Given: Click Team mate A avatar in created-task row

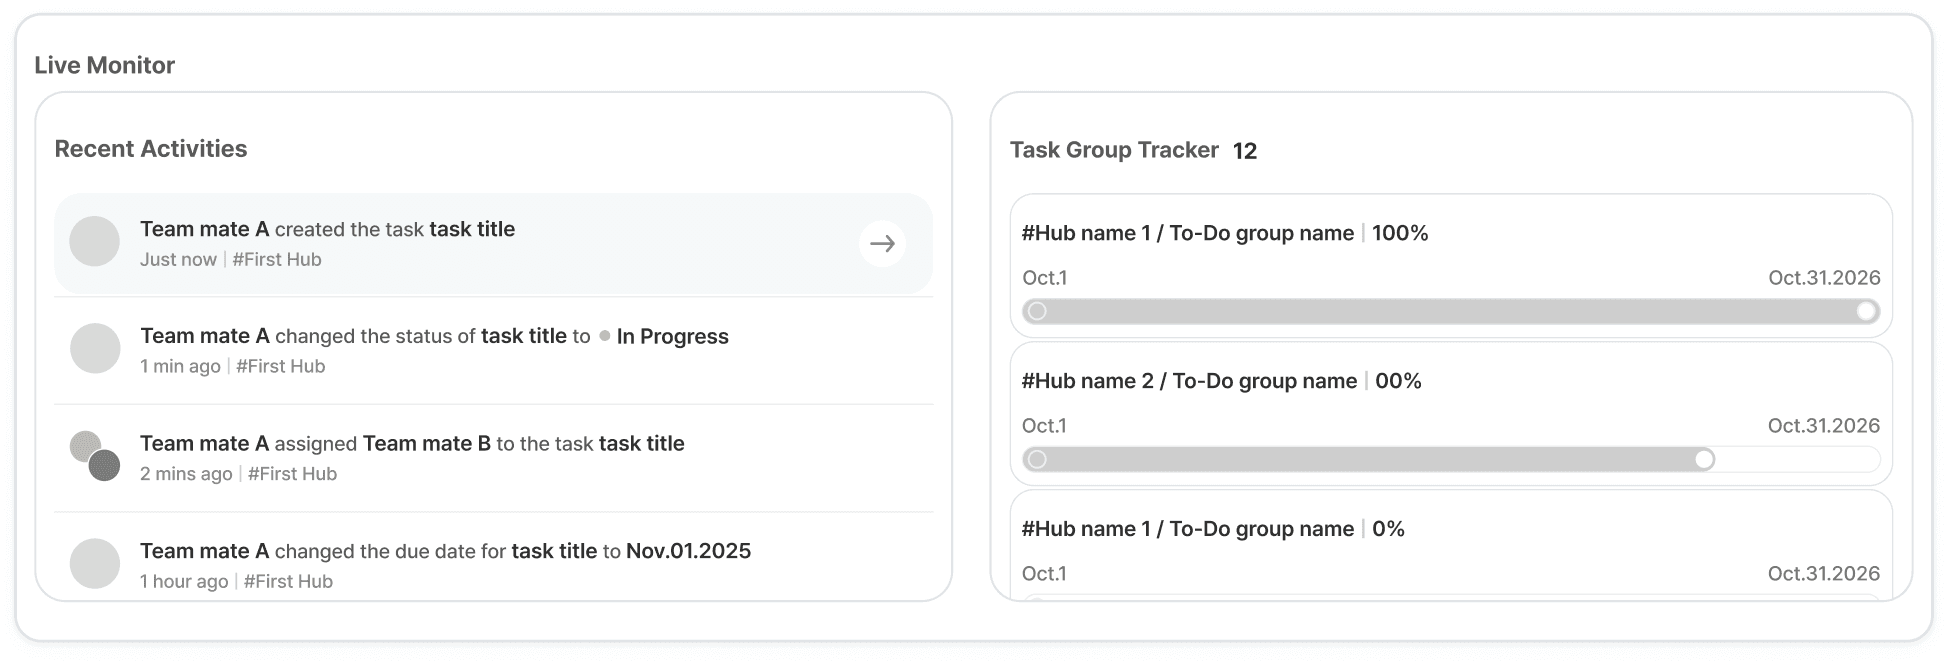Looking at the screenshot, I should (95, 242).
